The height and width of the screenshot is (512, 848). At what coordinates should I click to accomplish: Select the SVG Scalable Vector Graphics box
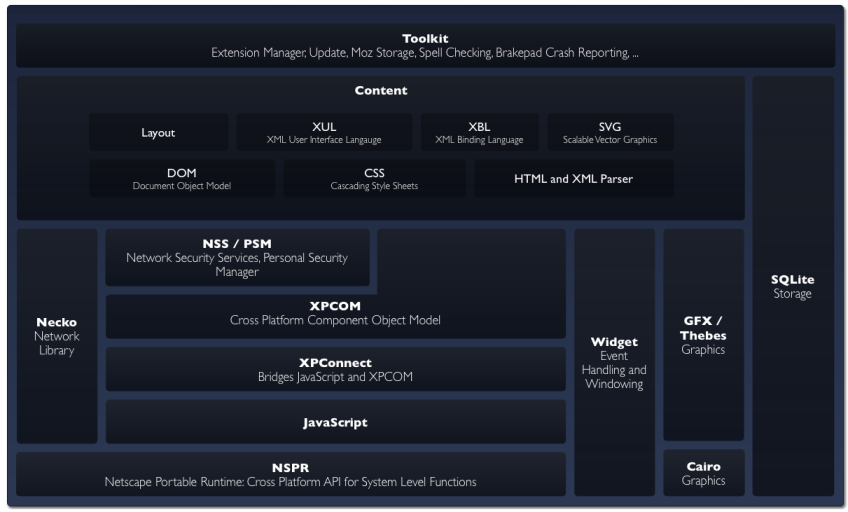click(610, 132)
